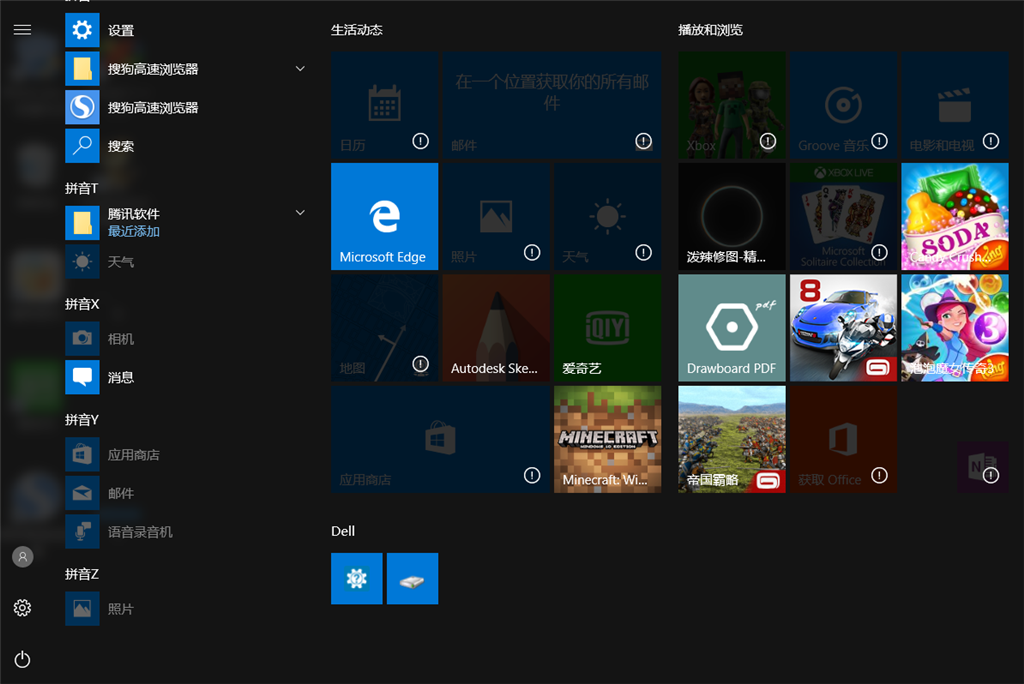Launch the 帝国霸略 game tile
The height and width of the screenshot is (684, 1024).
pyautogui.click(x=732, y=439)
